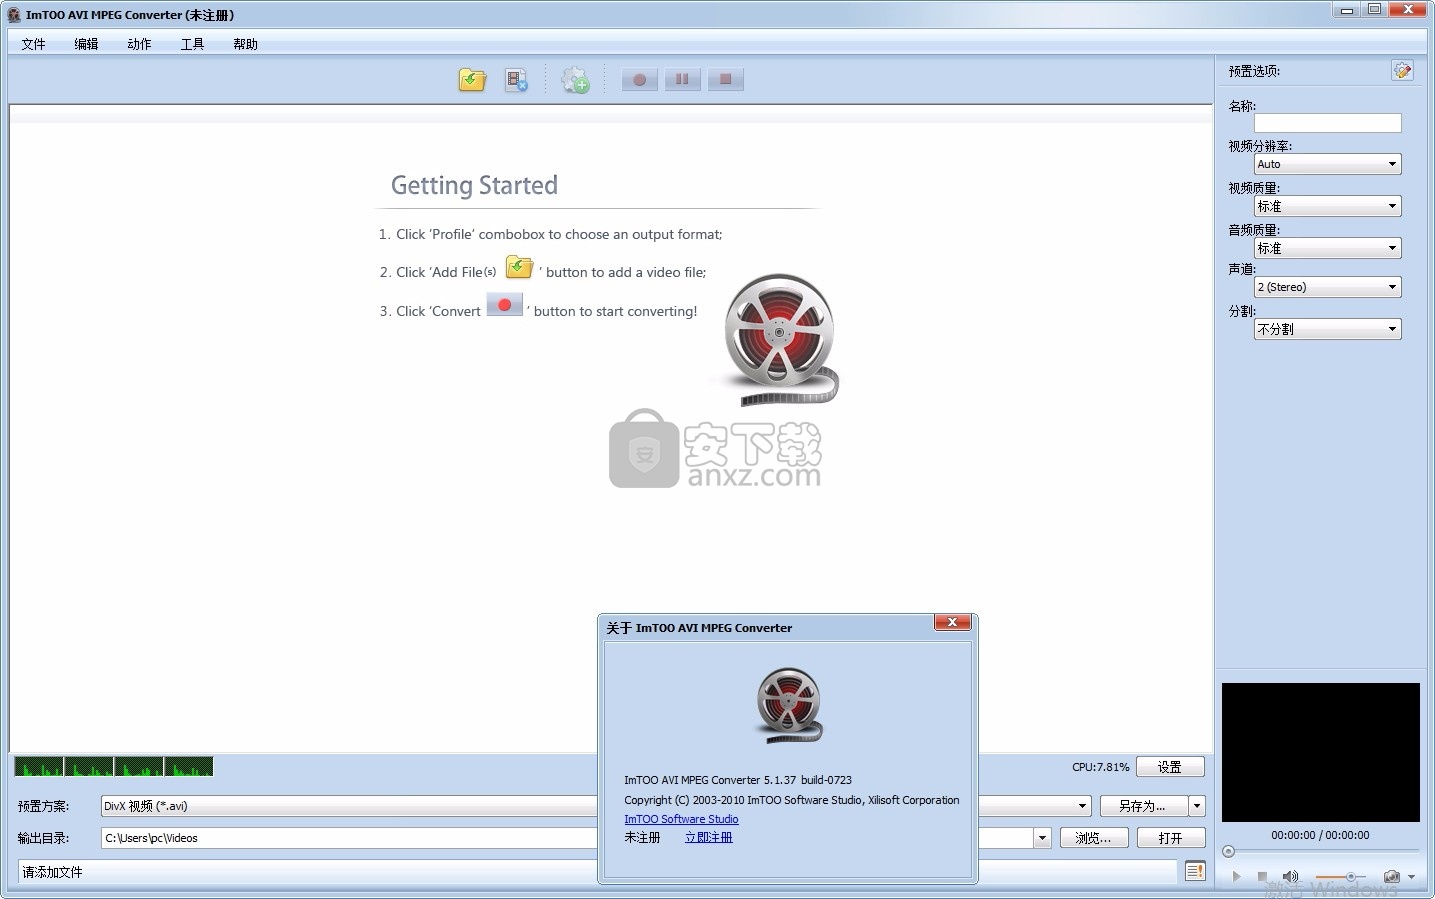Viewport: 1435px width, 899px height.
Task: Click the app icon in the title bar
Action: [x=14, y=15]
